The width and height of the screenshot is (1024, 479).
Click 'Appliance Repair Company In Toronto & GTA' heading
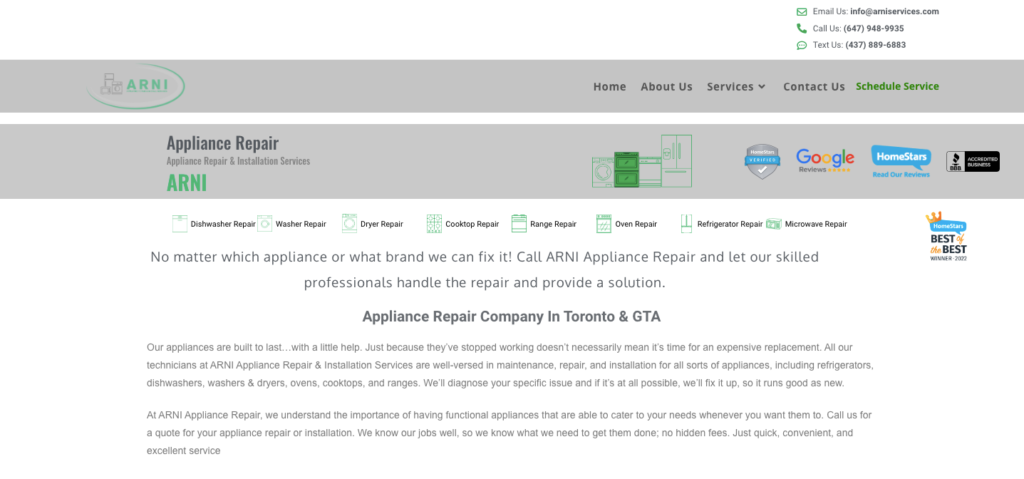click(x=511, y=317)
